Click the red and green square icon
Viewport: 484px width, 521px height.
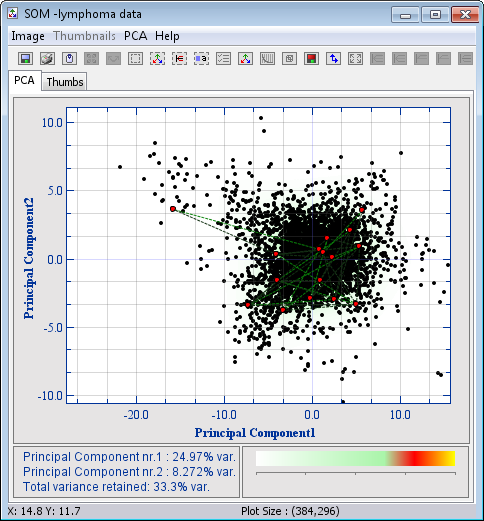[311, 59]
